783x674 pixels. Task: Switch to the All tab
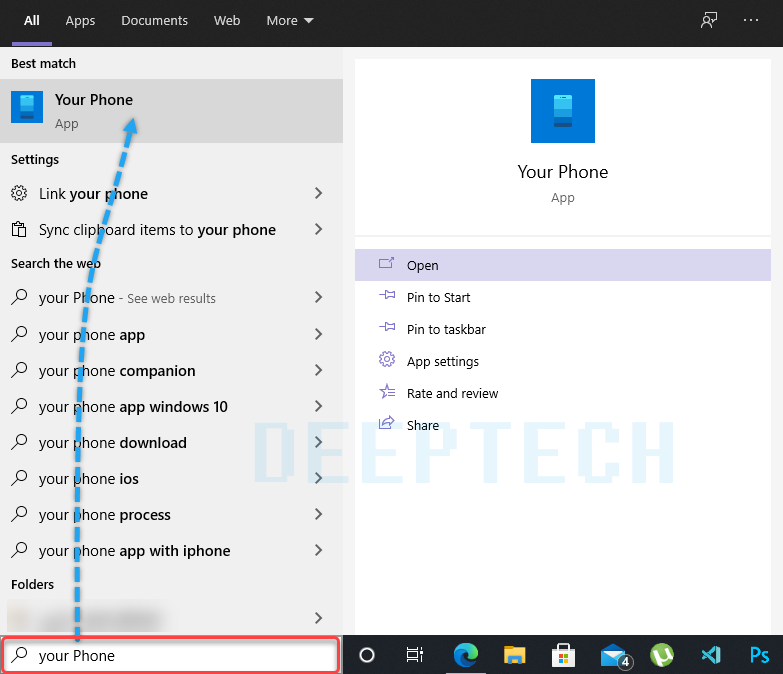coord(31,20)
